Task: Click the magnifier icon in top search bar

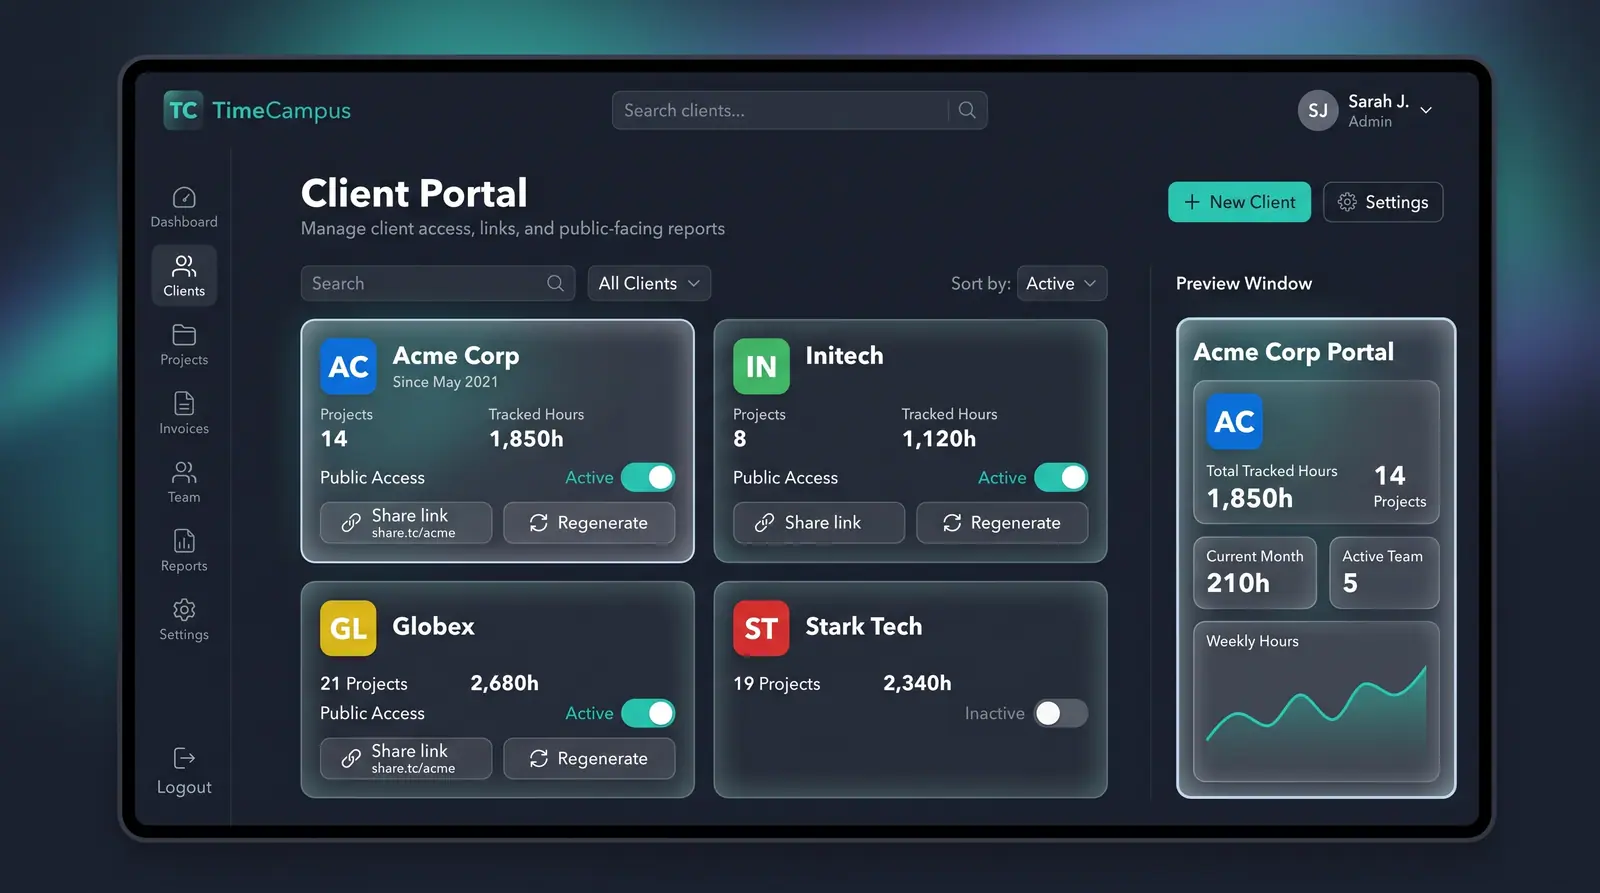Action: point(967,110)
